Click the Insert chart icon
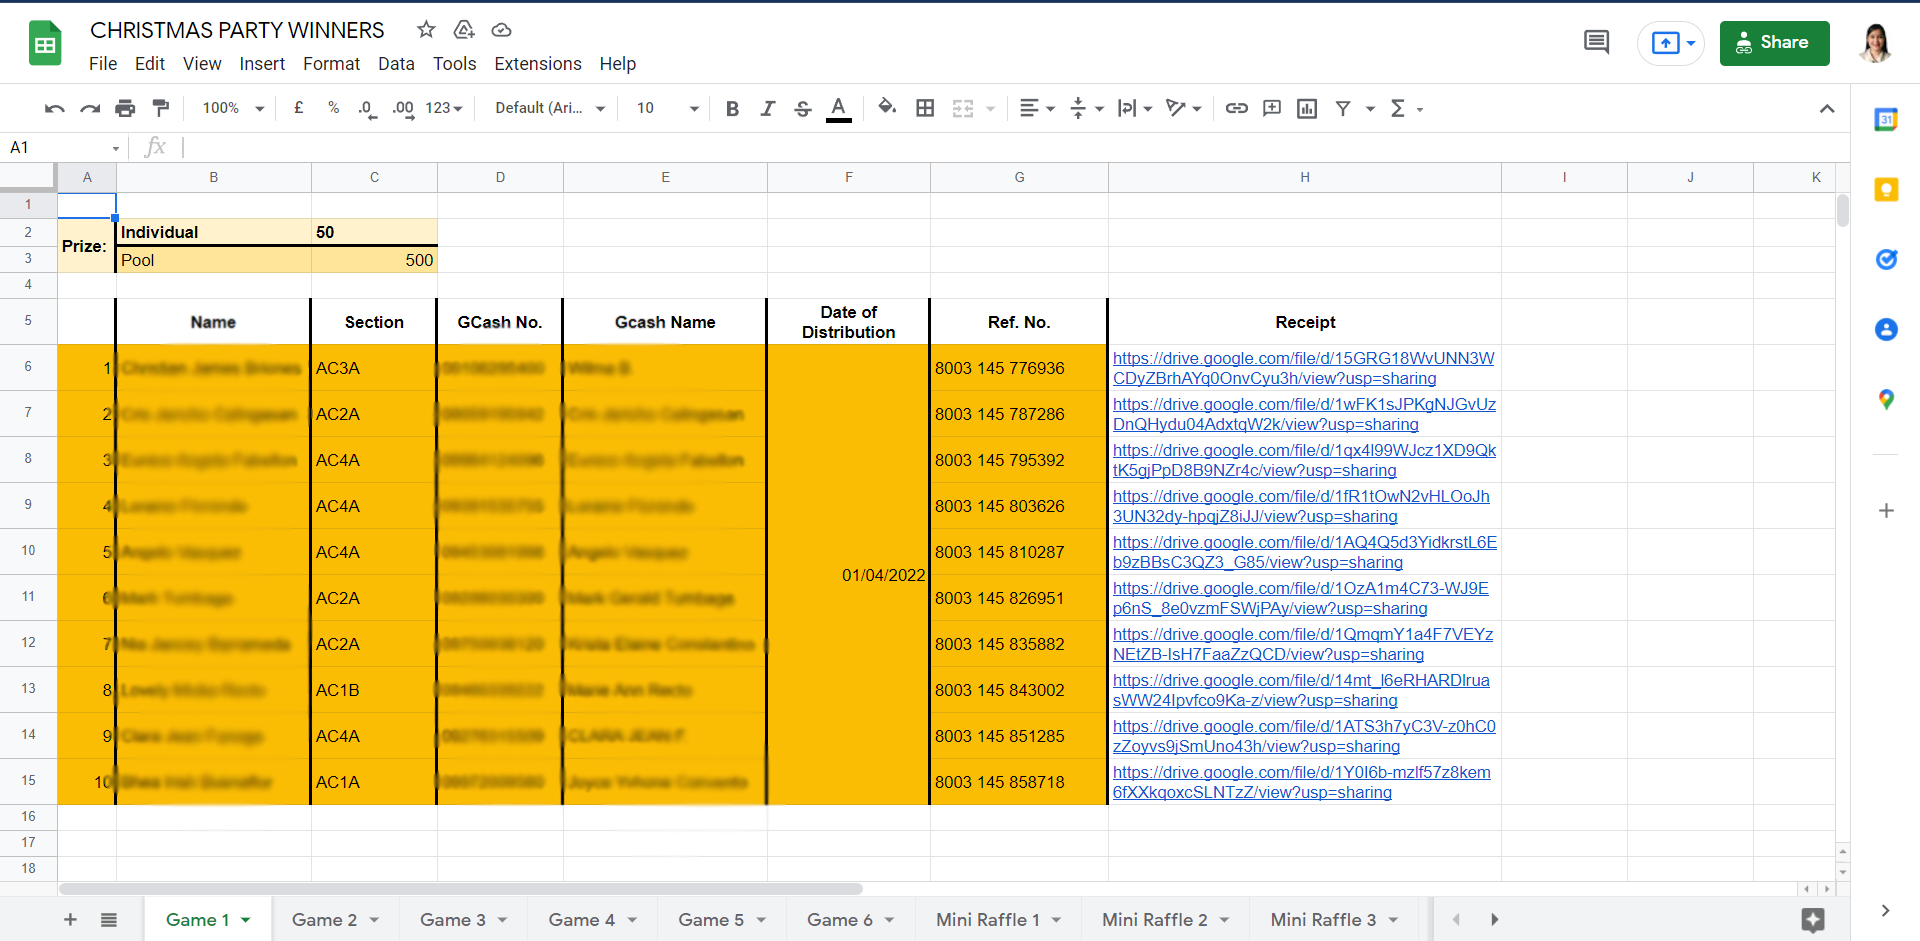 click(x=1307, y=108)
